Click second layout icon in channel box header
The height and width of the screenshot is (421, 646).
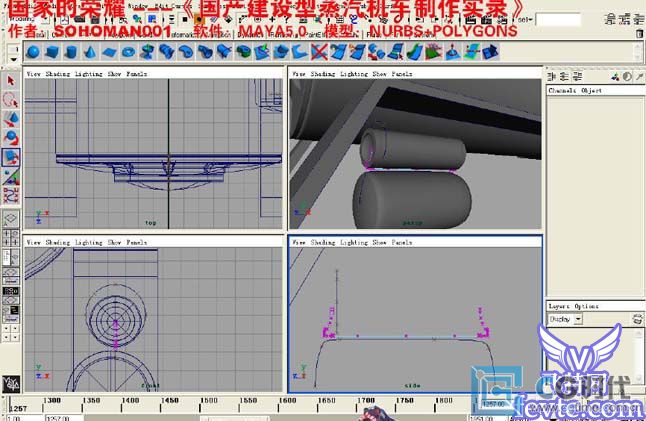click(564, 76)
